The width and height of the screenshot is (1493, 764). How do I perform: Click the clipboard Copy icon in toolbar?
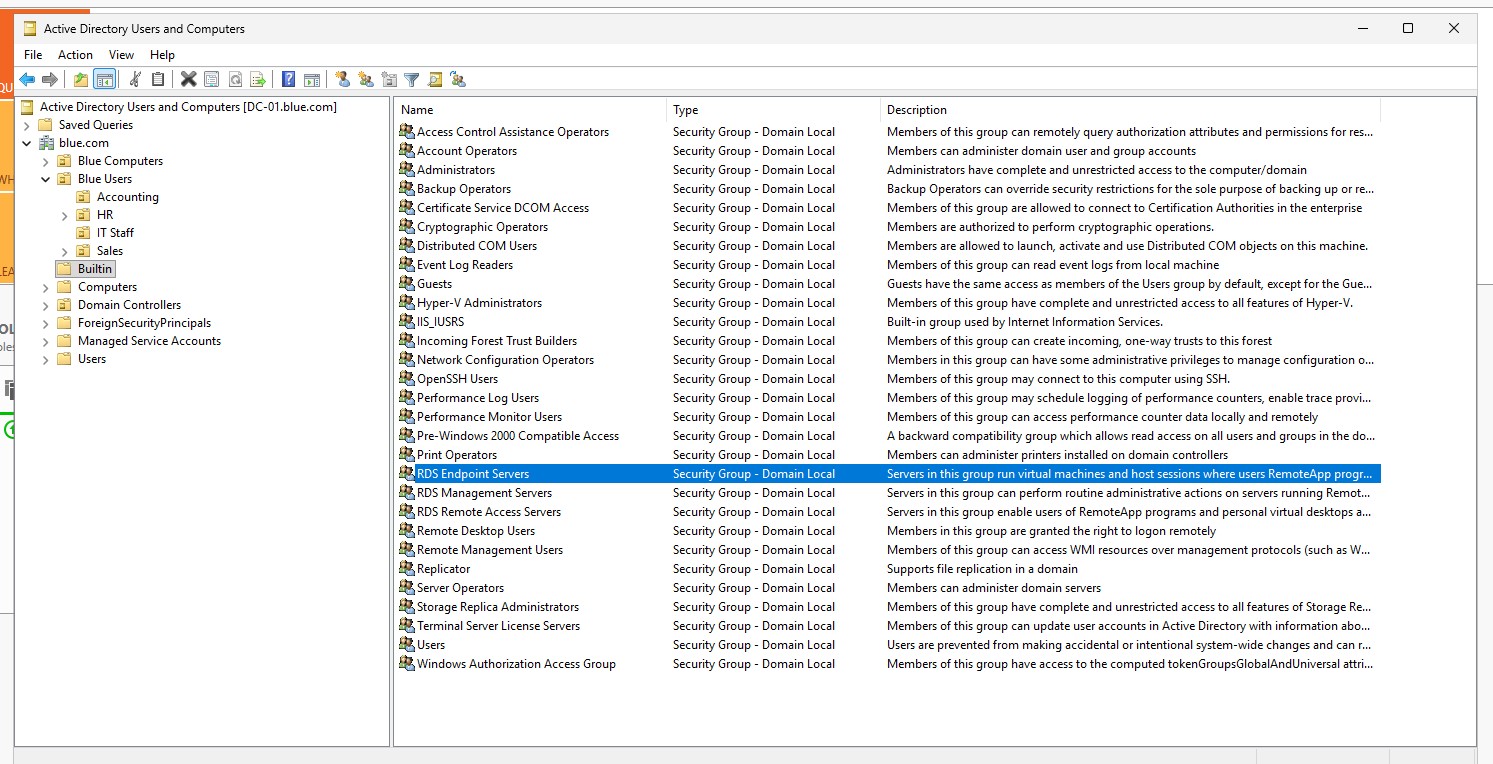click(158, 80)
